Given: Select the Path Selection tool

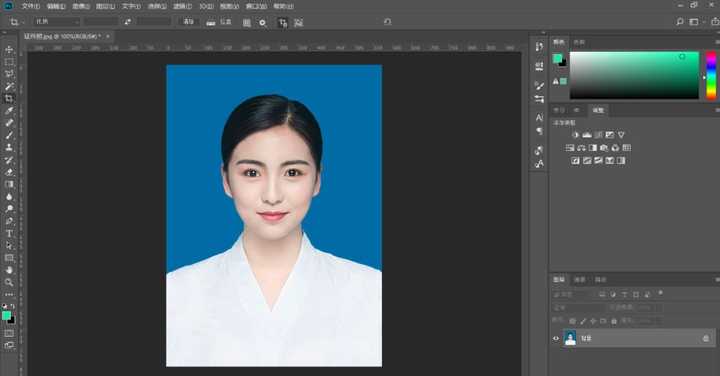Looking at the screenshot, I should (x=9, y=246).
